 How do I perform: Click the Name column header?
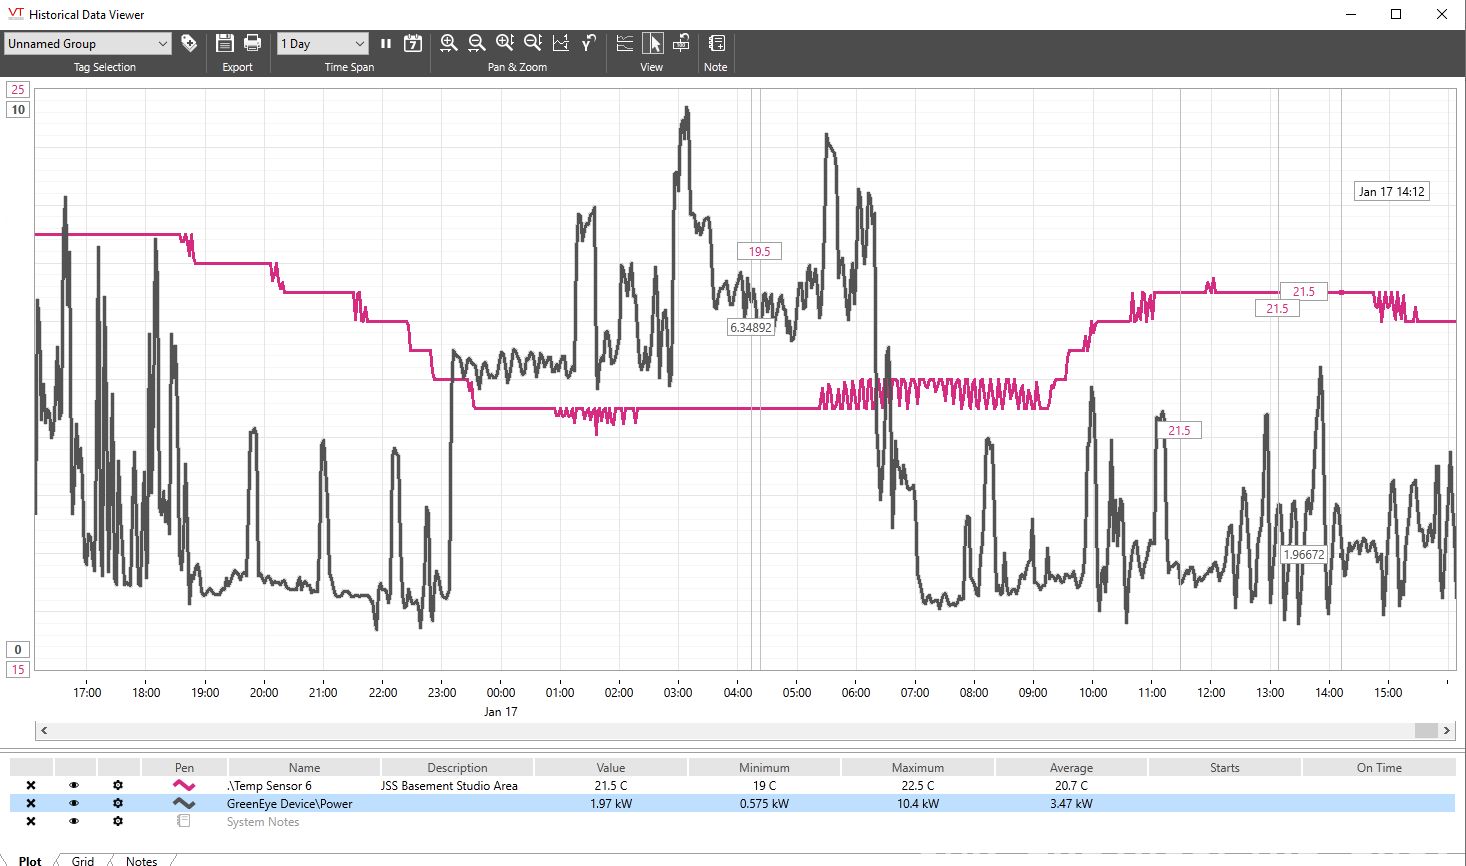(304, 768)
